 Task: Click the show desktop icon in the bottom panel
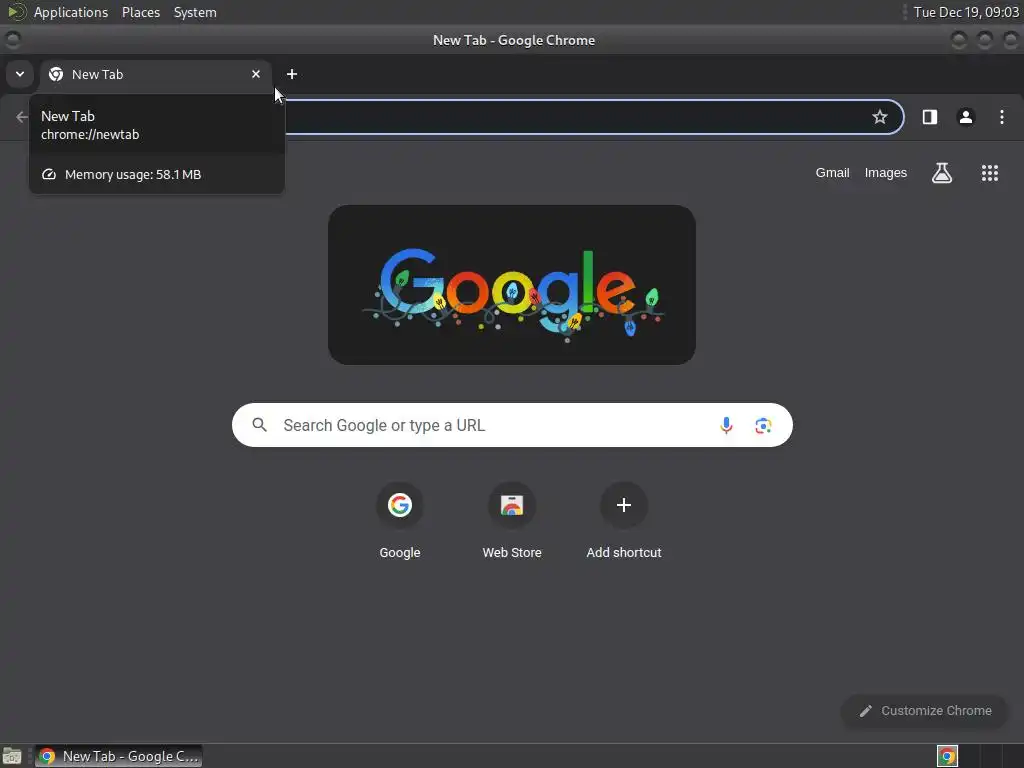coord(12,756)
